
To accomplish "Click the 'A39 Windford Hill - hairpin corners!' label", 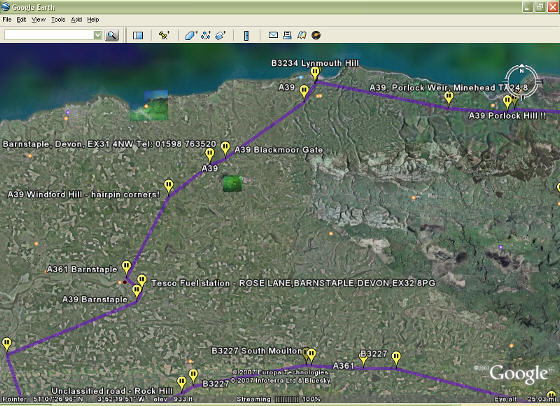I will (x=84, y=194).
